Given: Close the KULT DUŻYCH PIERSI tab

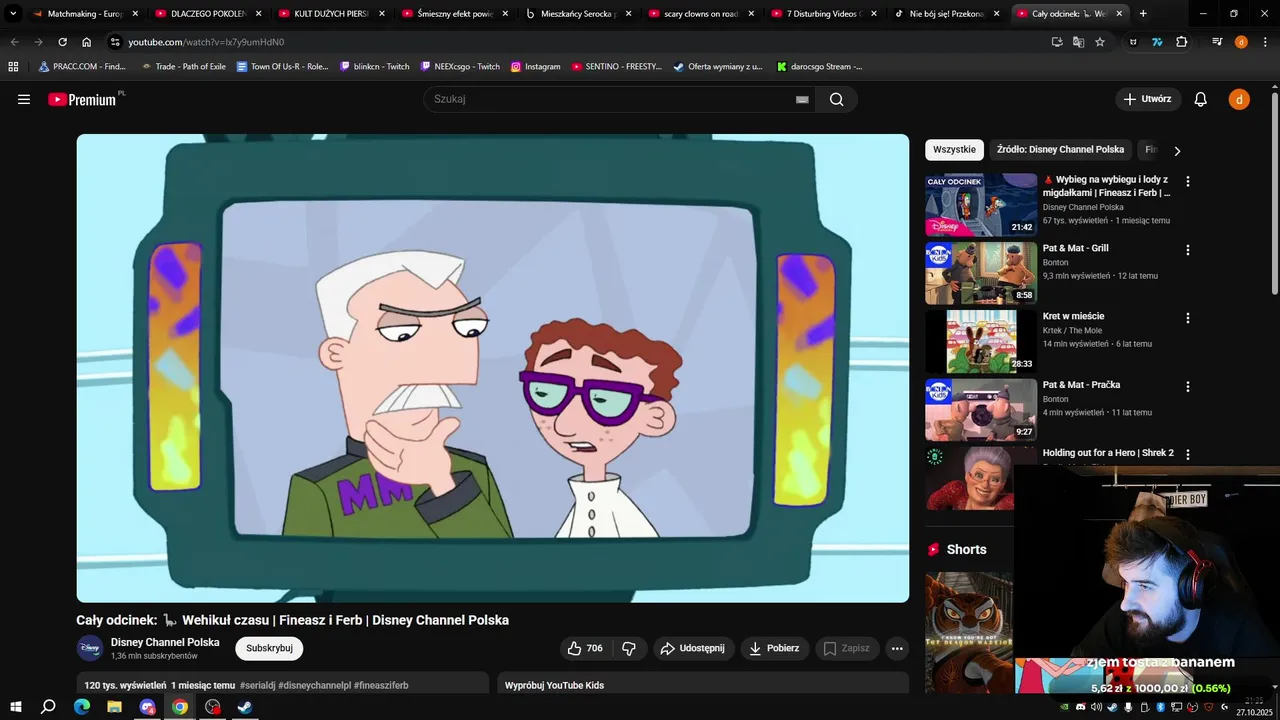Looking at the screenshot, I should (x=381, y=14).
